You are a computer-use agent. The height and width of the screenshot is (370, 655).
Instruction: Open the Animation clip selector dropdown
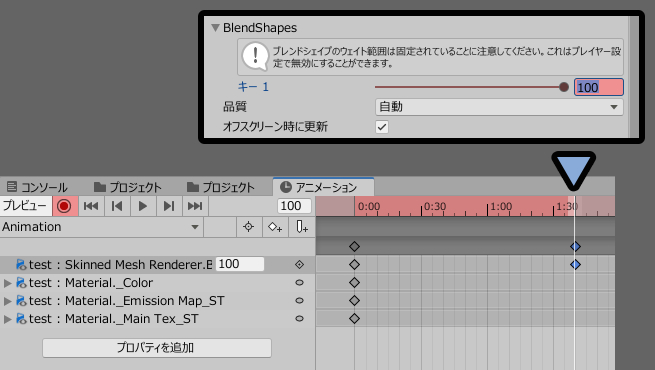[101, 227]
